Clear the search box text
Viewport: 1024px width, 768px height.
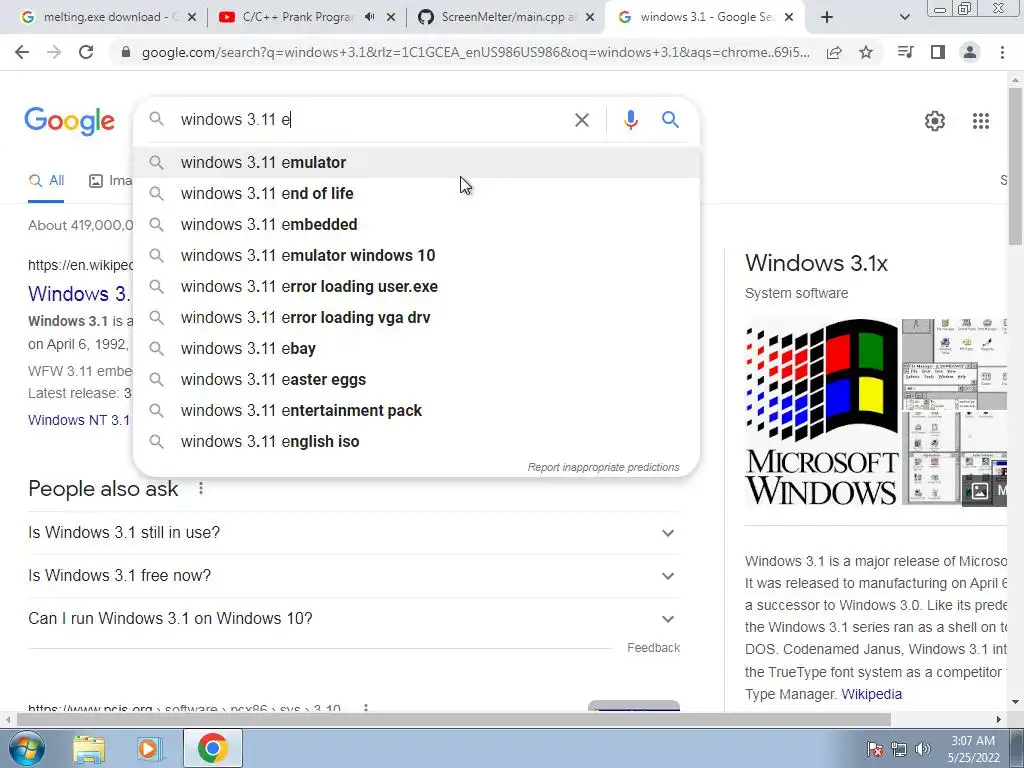point(581,120)
